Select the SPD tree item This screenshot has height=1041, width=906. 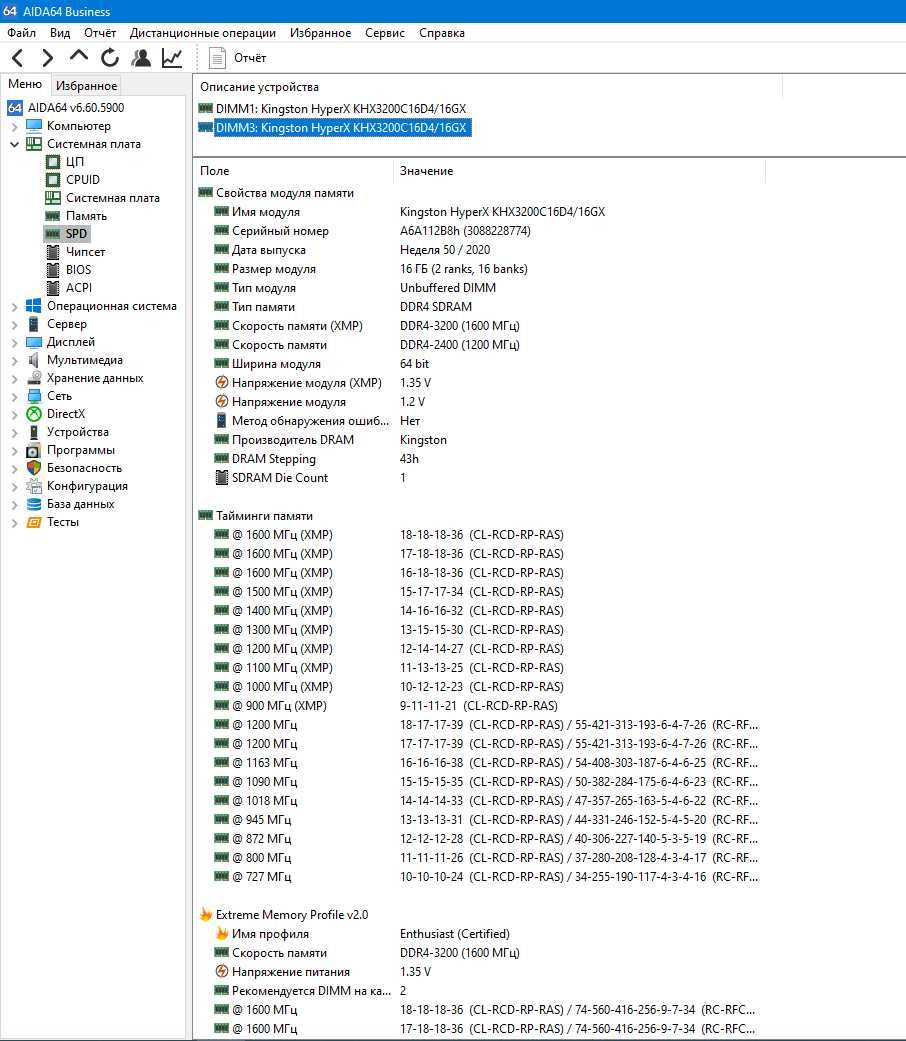(x=66, y=234)
